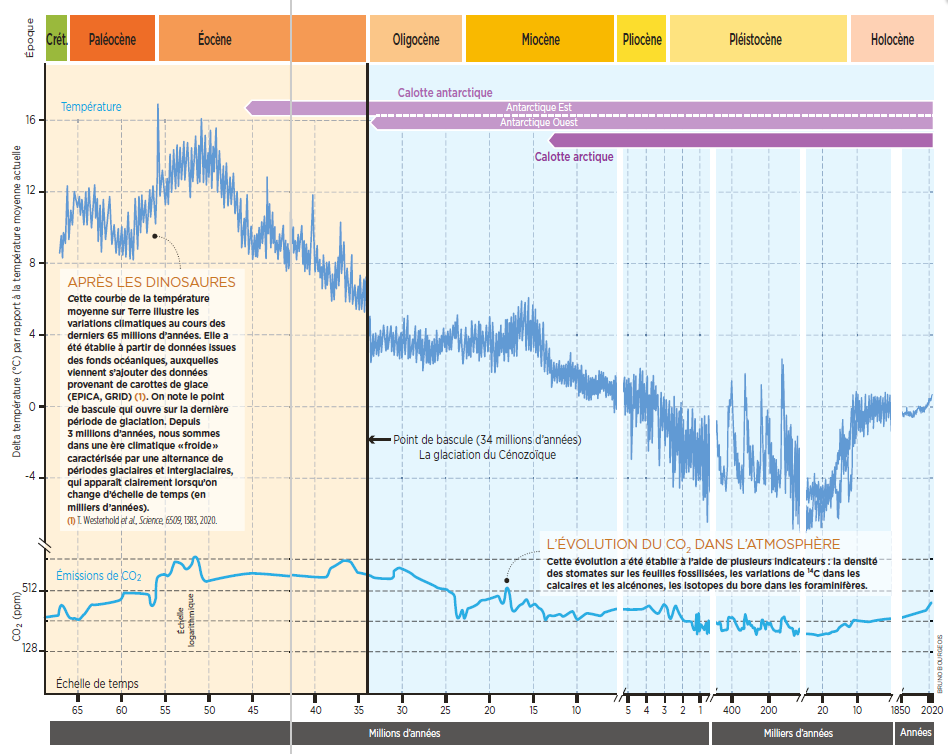Click the 2020 tick on time axis

pyautogui.click(x=932, y=709)
